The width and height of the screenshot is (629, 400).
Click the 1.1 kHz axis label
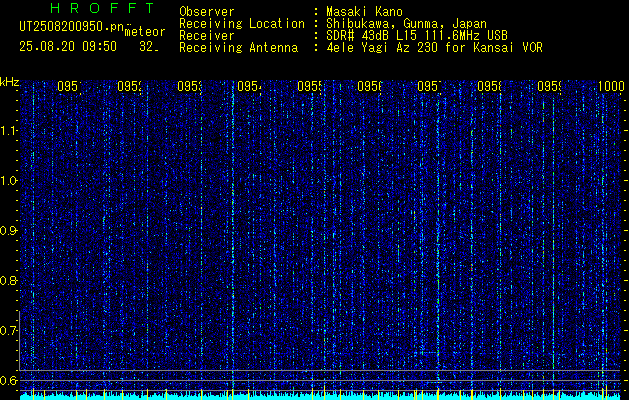8,130
